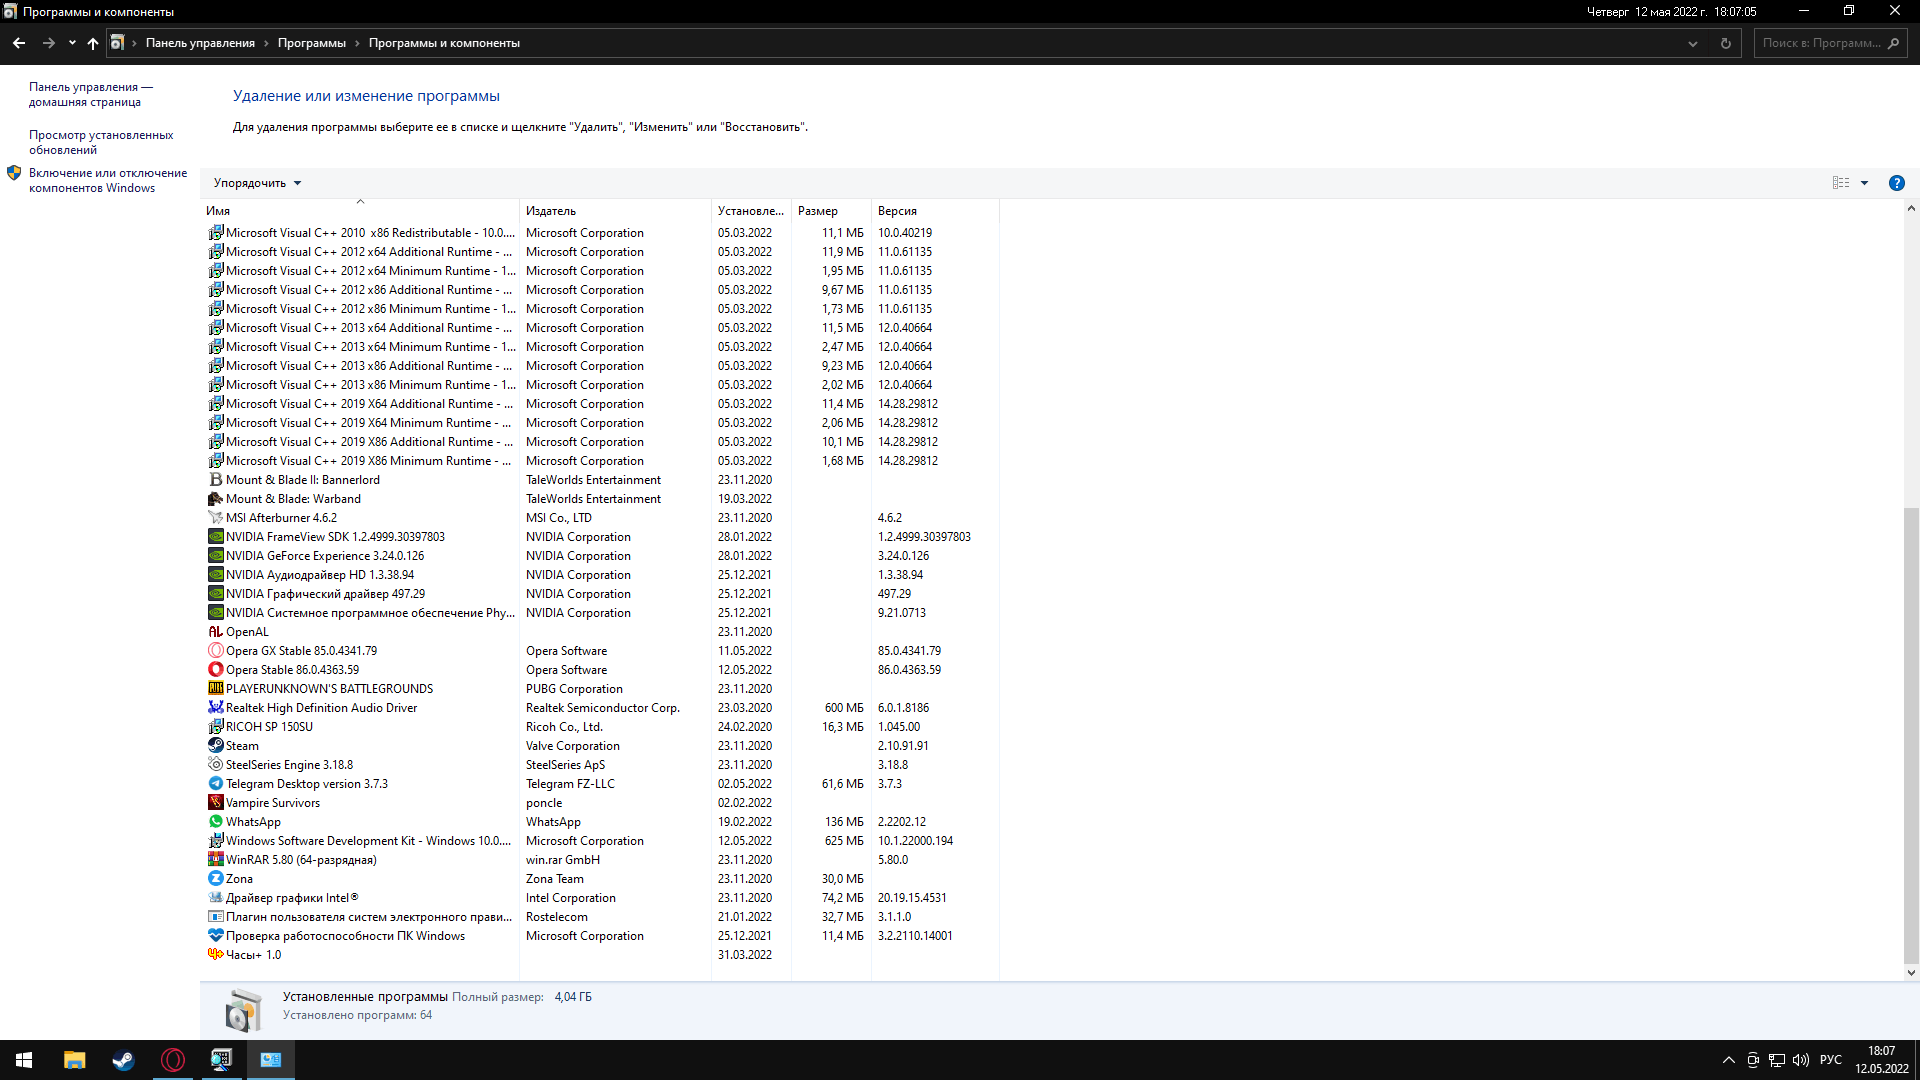Image resolution: width=1920 pixels, height=1080 pixels.
Task: Click the PLAYERUNKNOWN'S BATTLEGROUNDS icon
Action: [x=215, y=689]
